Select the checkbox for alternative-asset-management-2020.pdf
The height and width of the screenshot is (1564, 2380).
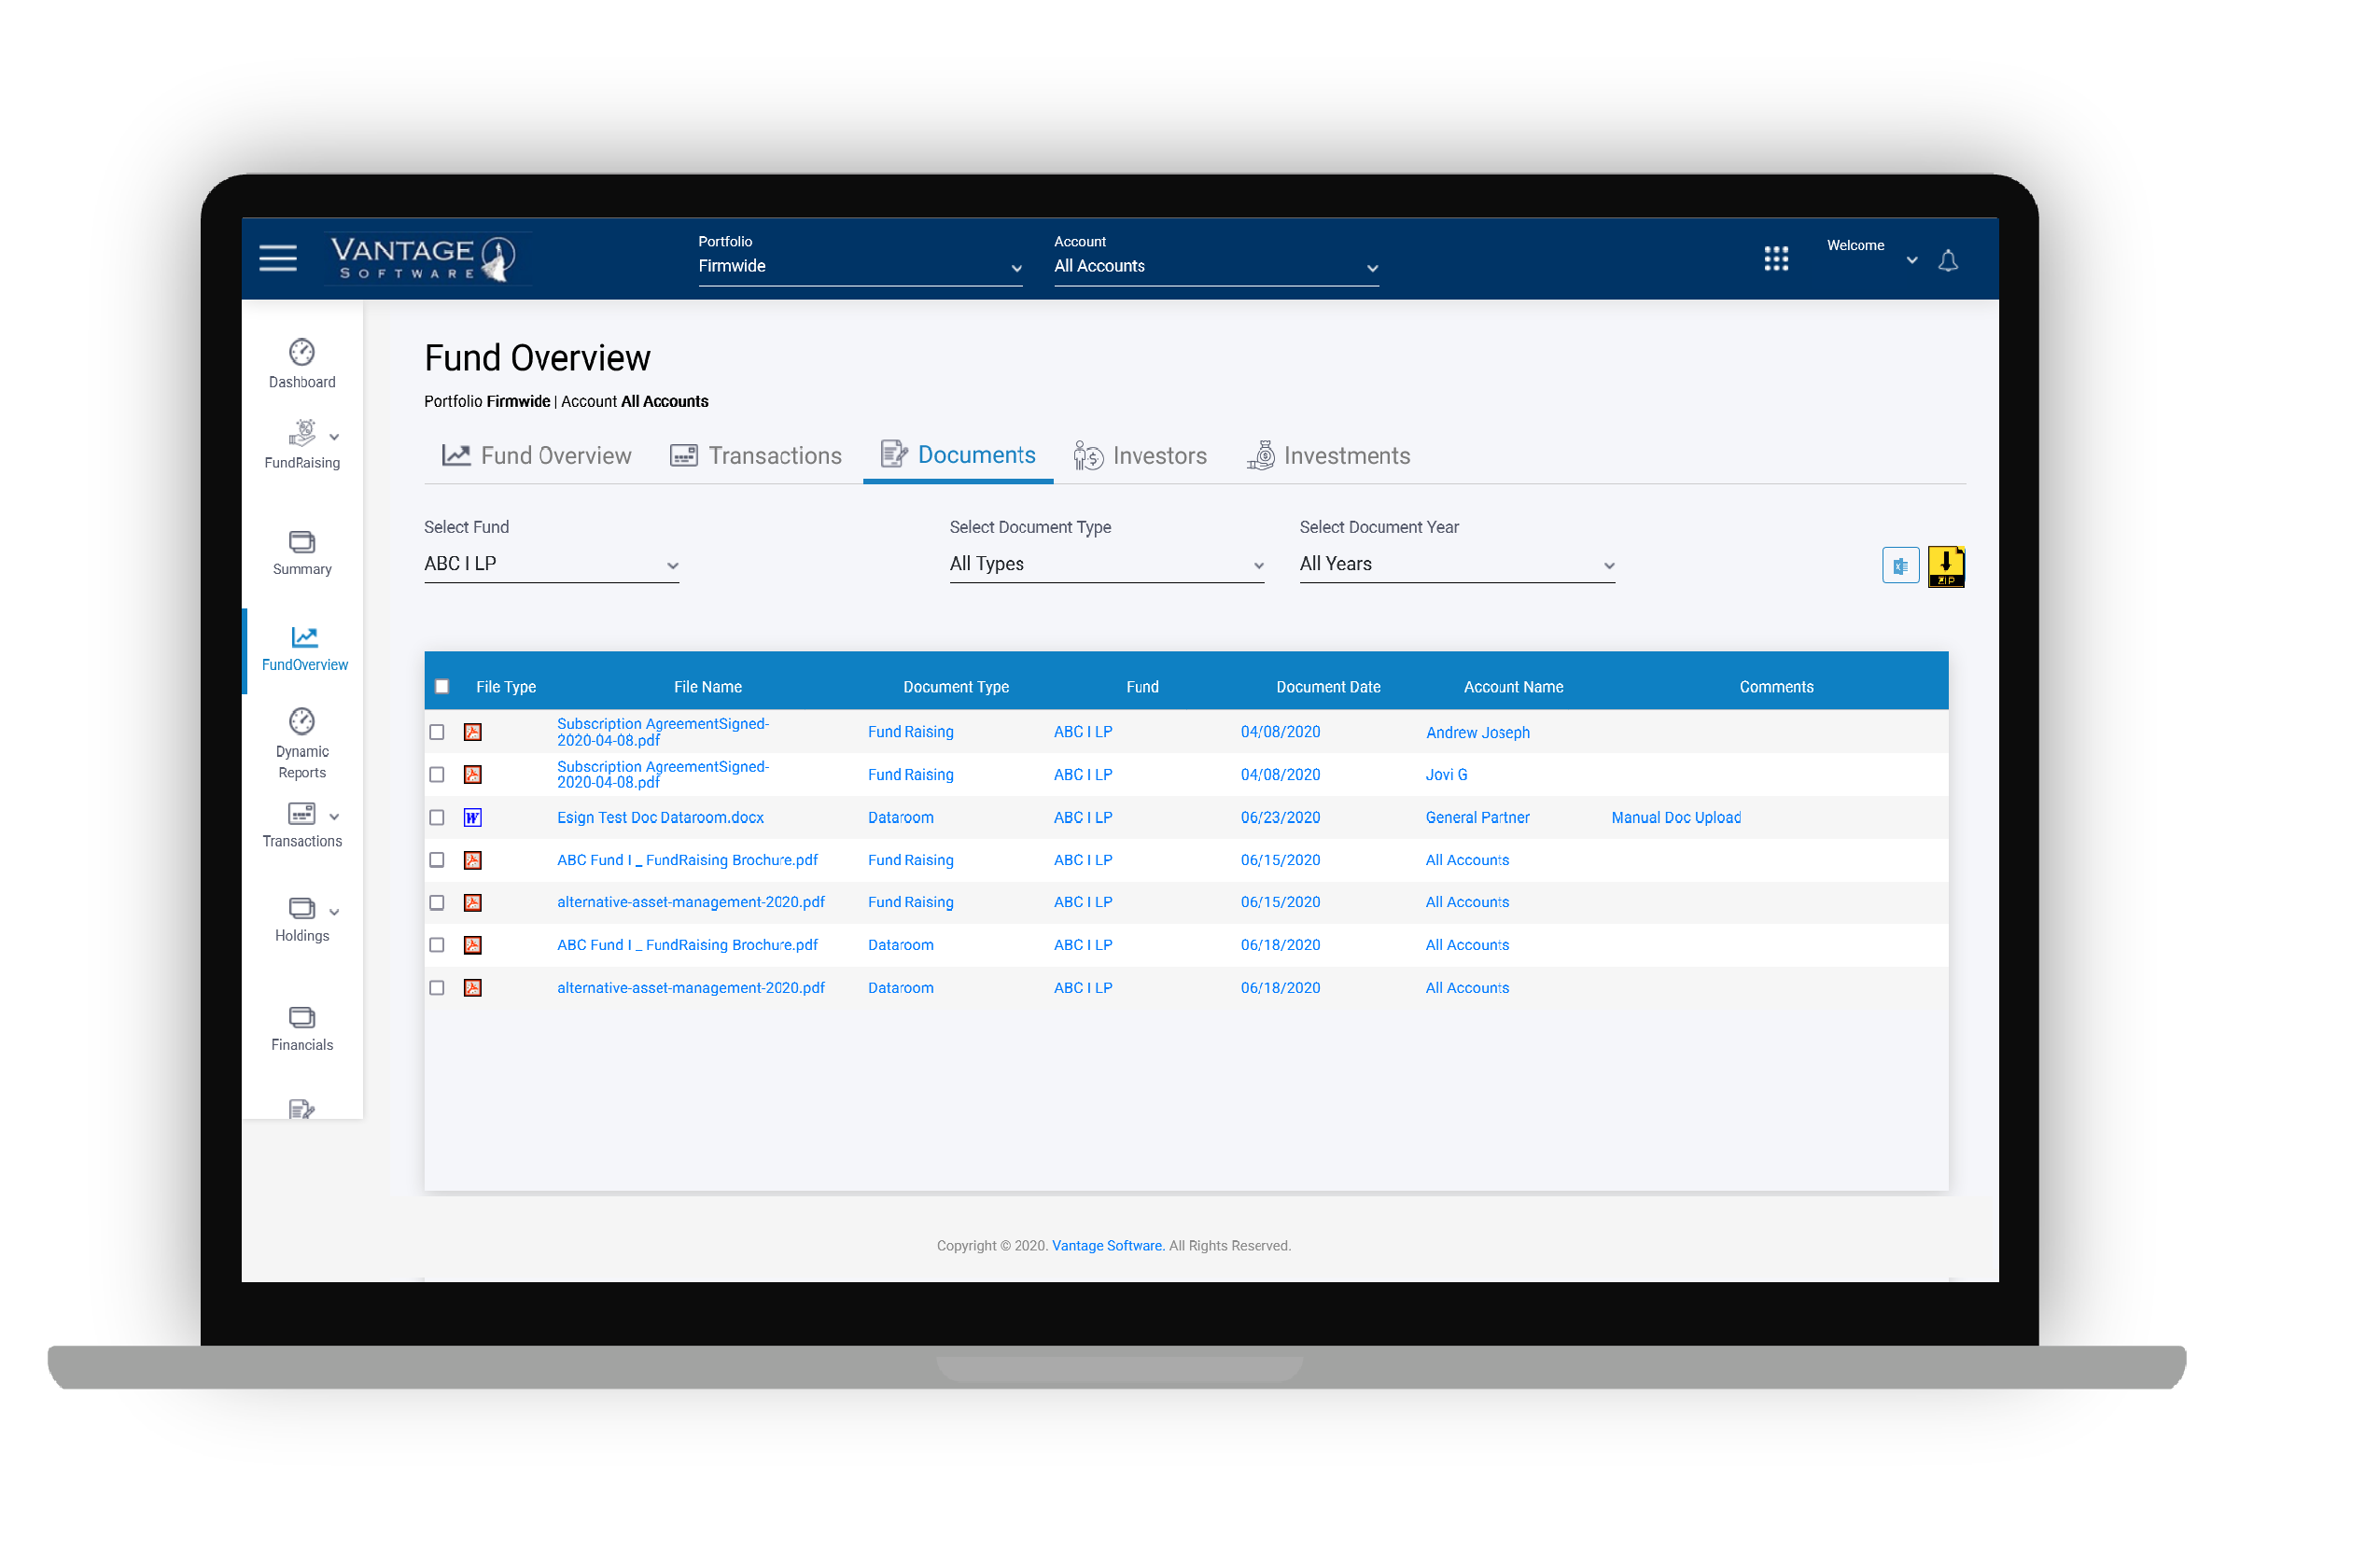[x=437, y=901]
